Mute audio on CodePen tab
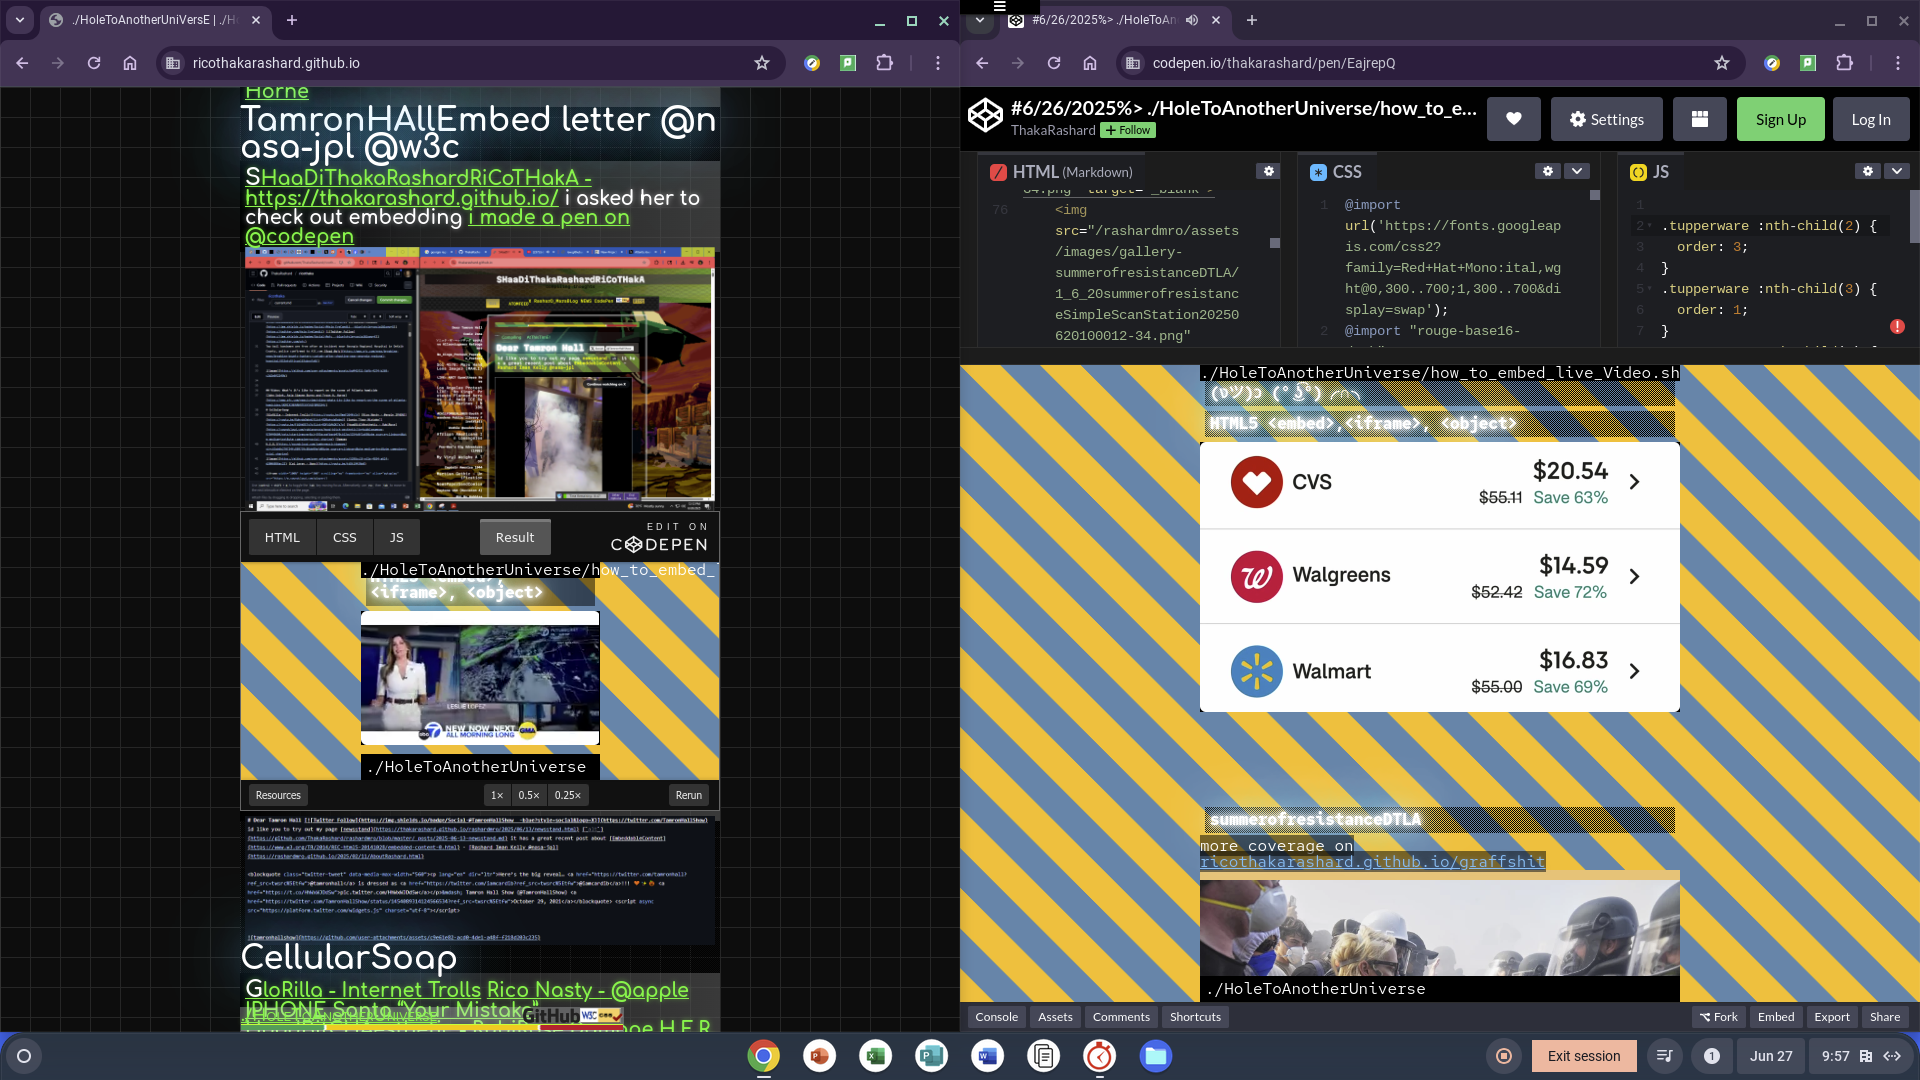Viewport: 1920px width, 1080px height. 1192,20
